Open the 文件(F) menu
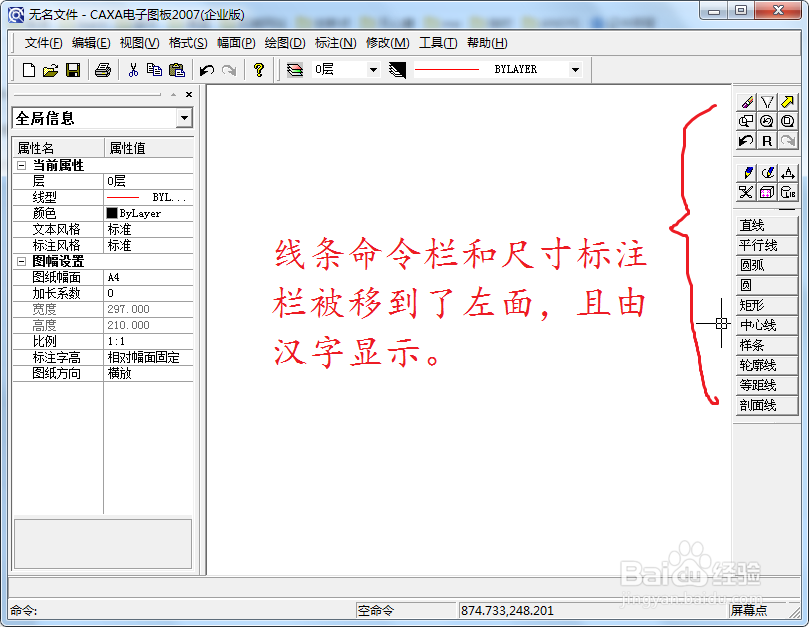Image resolution: width=809 pixels, height=627 pixels. [x=43, y=43]
